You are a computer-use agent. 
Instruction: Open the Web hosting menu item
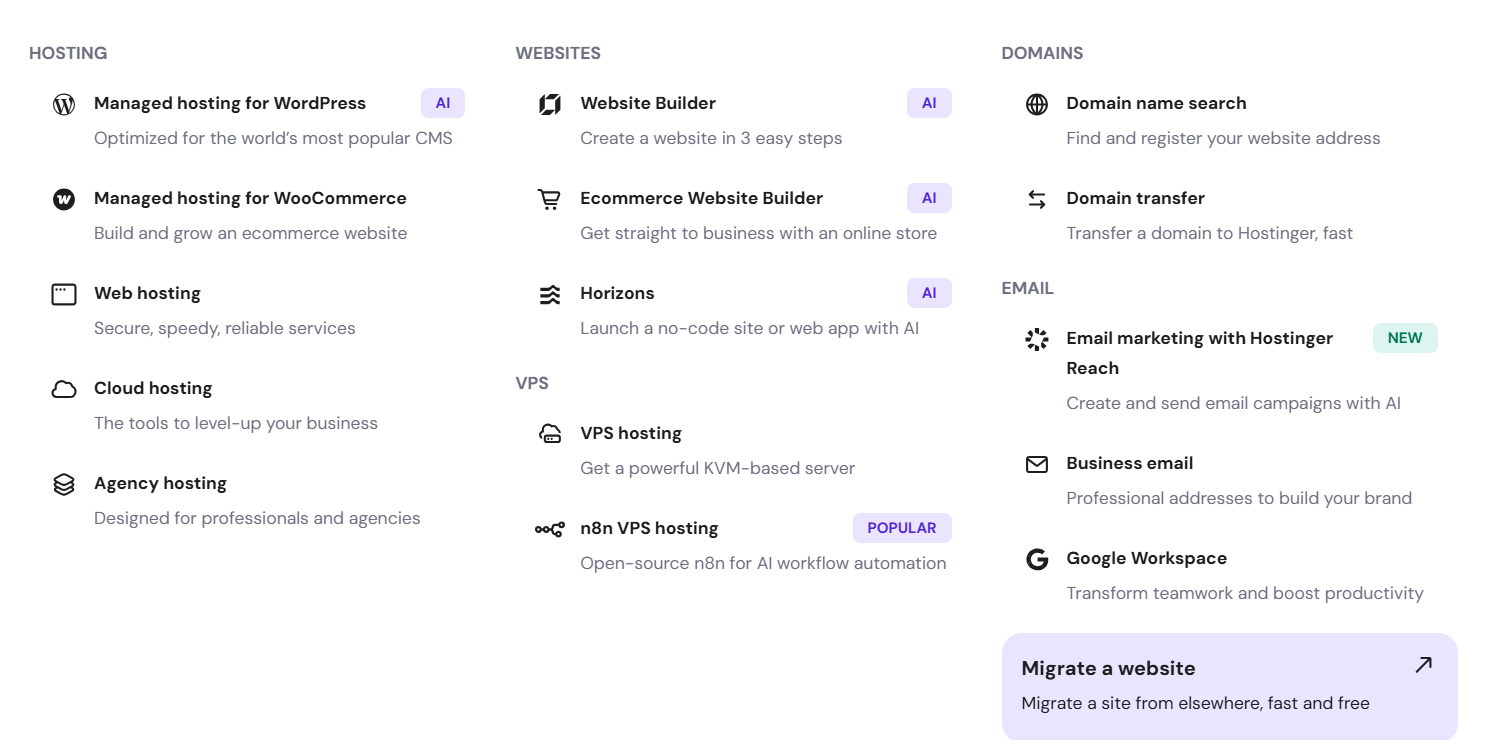(x=147, y=294)
